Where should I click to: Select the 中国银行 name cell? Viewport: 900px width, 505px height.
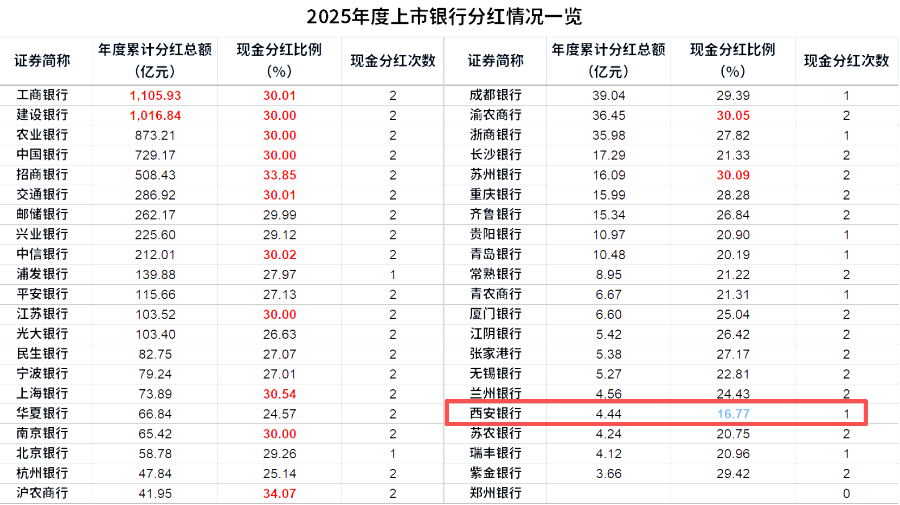(x=42, y=155)
